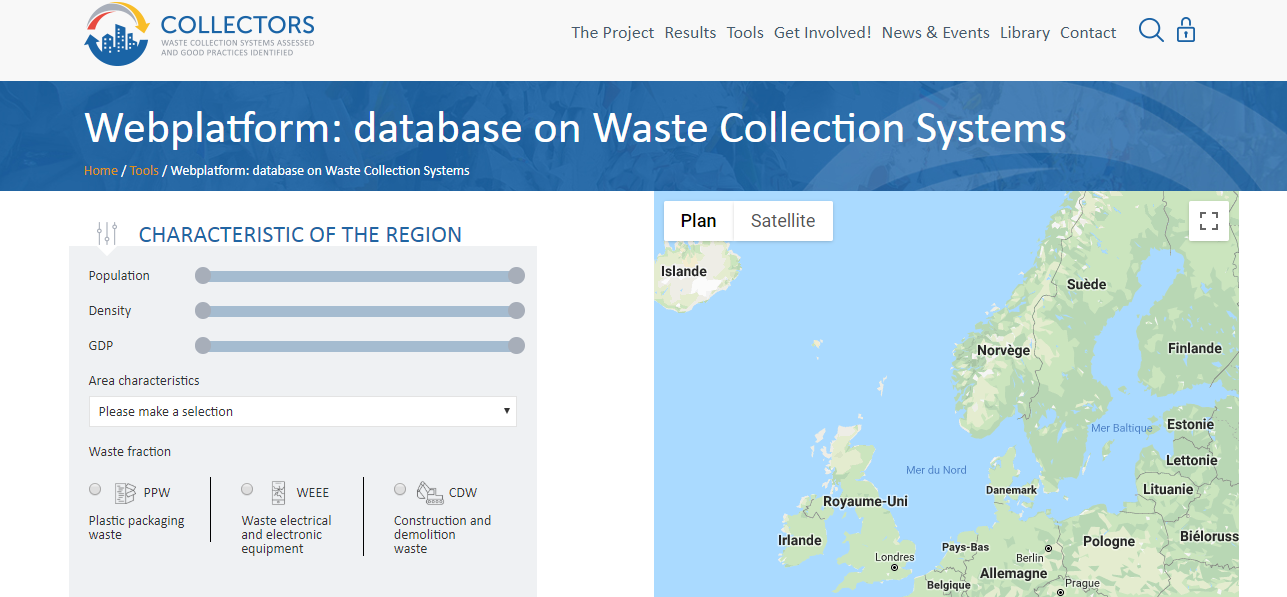Click the PPW plastic packaging icon

point(125,492)
